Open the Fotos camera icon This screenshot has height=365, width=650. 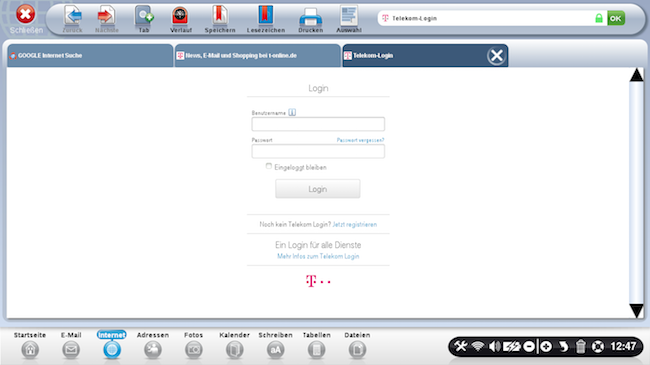194,350
